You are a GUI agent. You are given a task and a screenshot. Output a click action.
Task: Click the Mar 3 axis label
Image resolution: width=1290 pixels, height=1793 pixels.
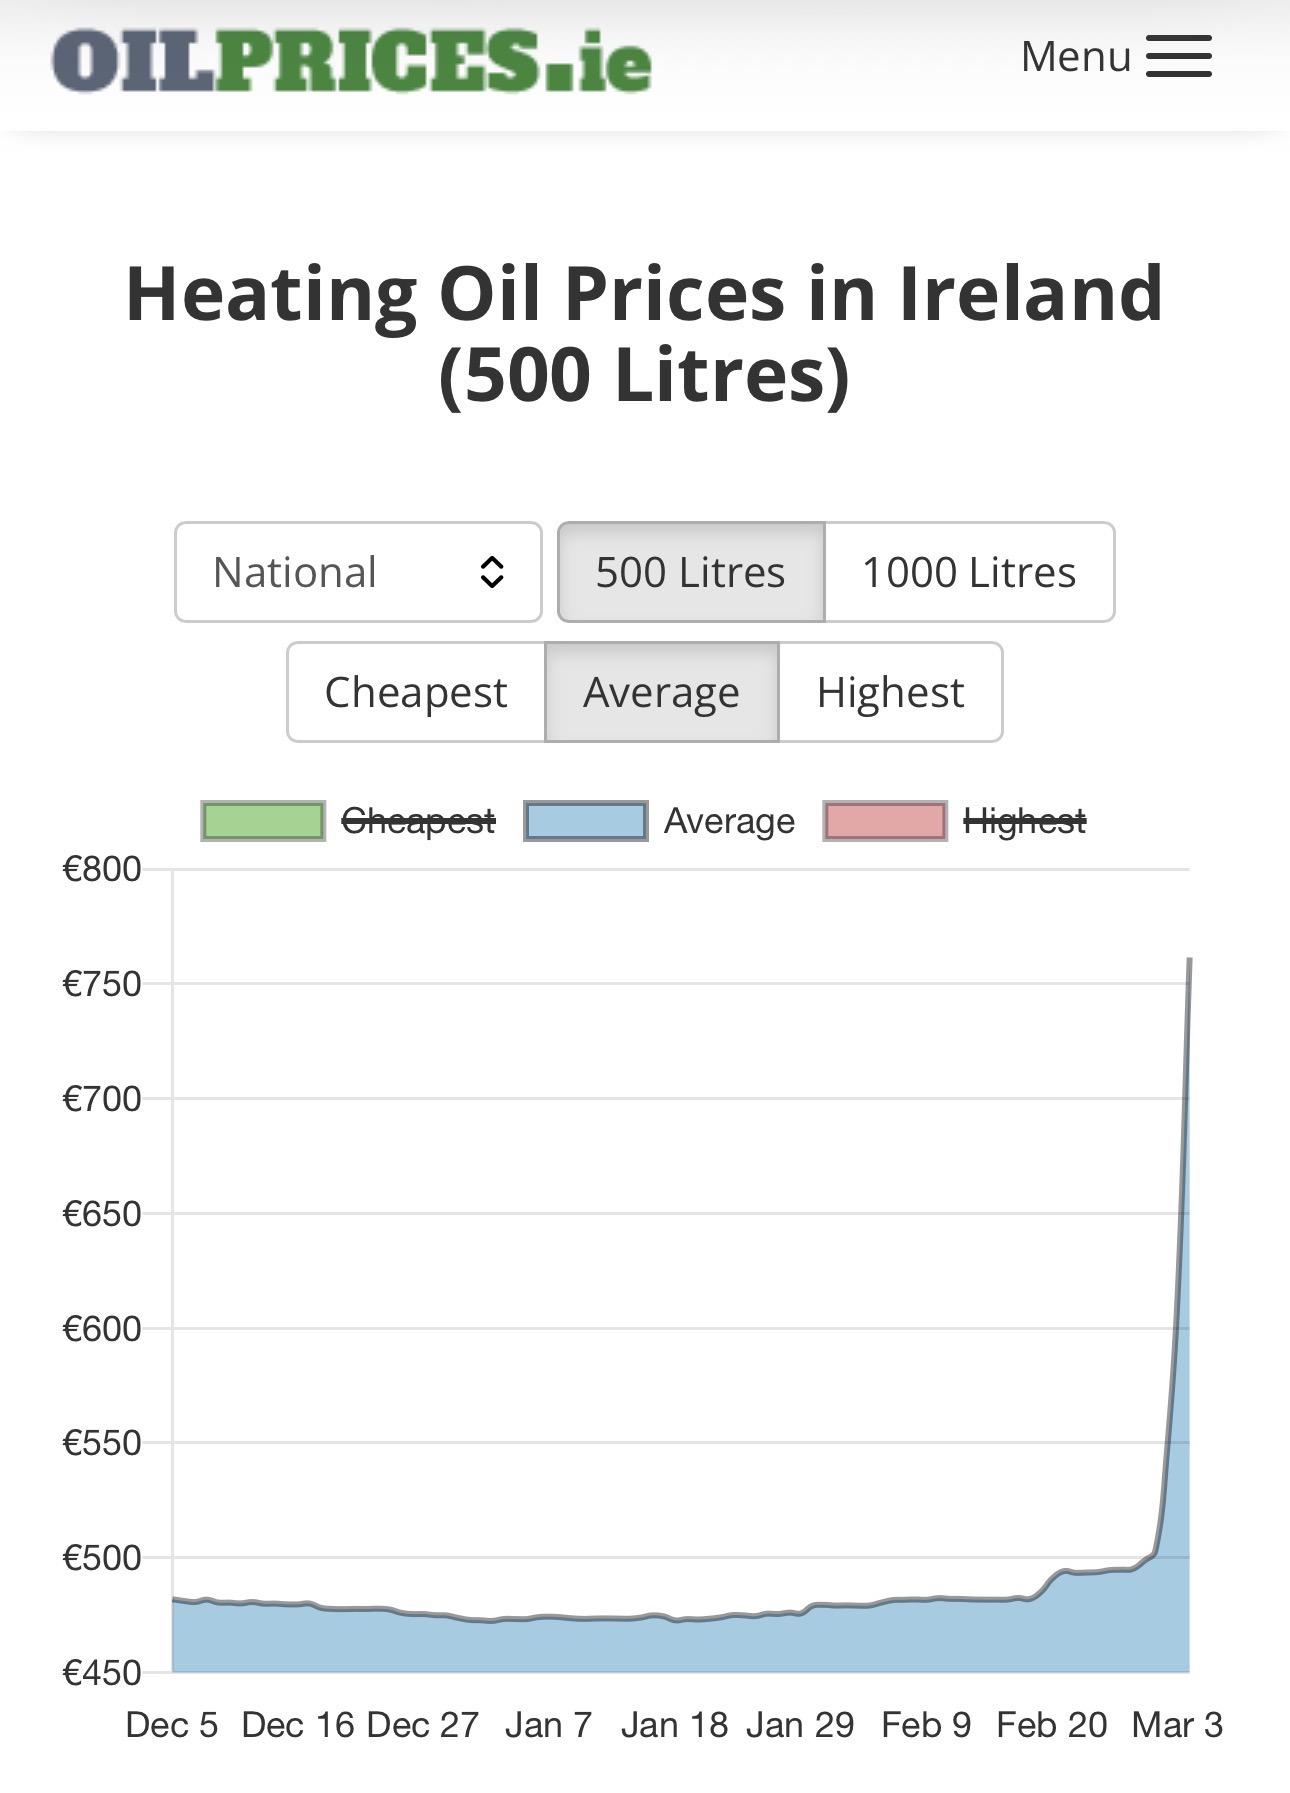[1177, 1725]
